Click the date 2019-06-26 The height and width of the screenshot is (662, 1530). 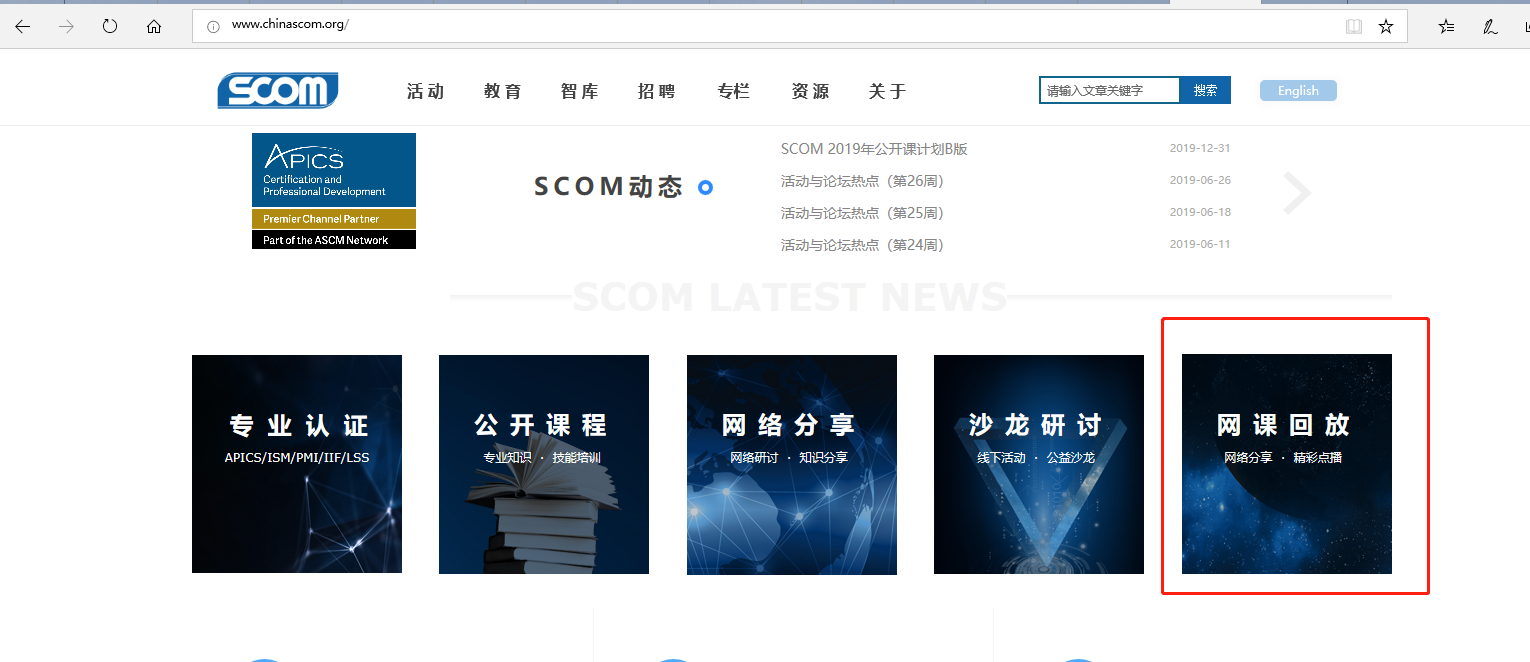pos(1200,180)
